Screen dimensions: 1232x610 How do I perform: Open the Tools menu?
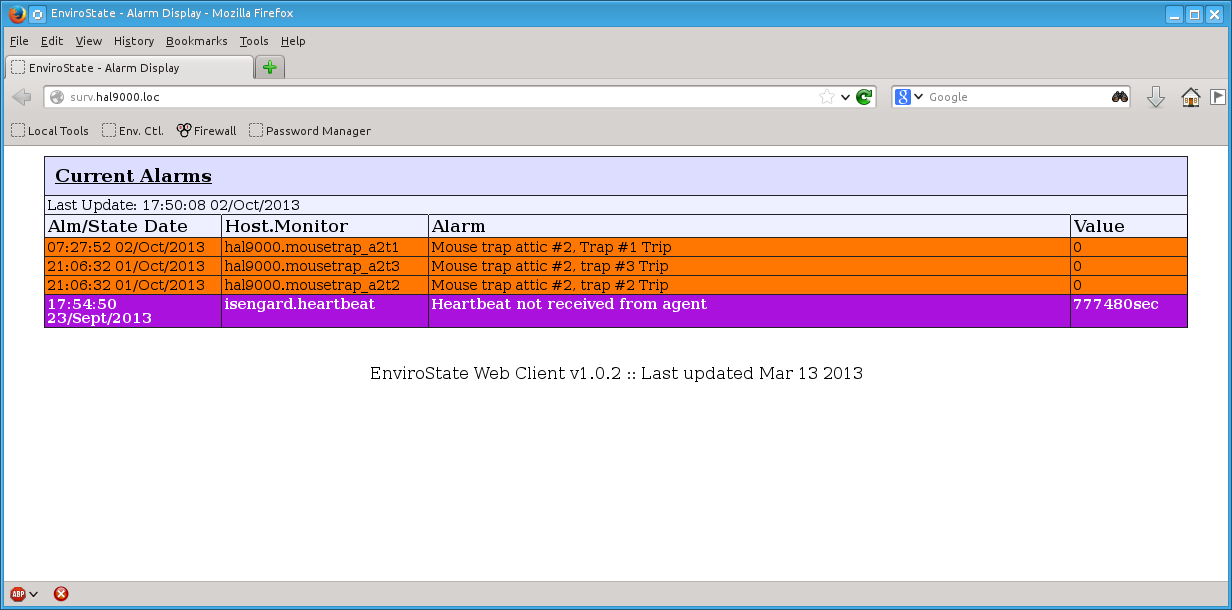(x=254, y=41)
